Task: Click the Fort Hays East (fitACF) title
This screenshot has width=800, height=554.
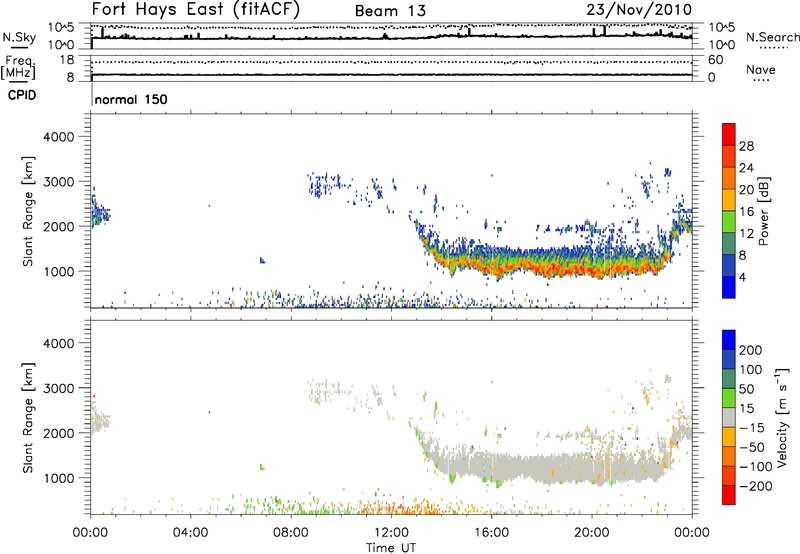Action: click(195, 10)
